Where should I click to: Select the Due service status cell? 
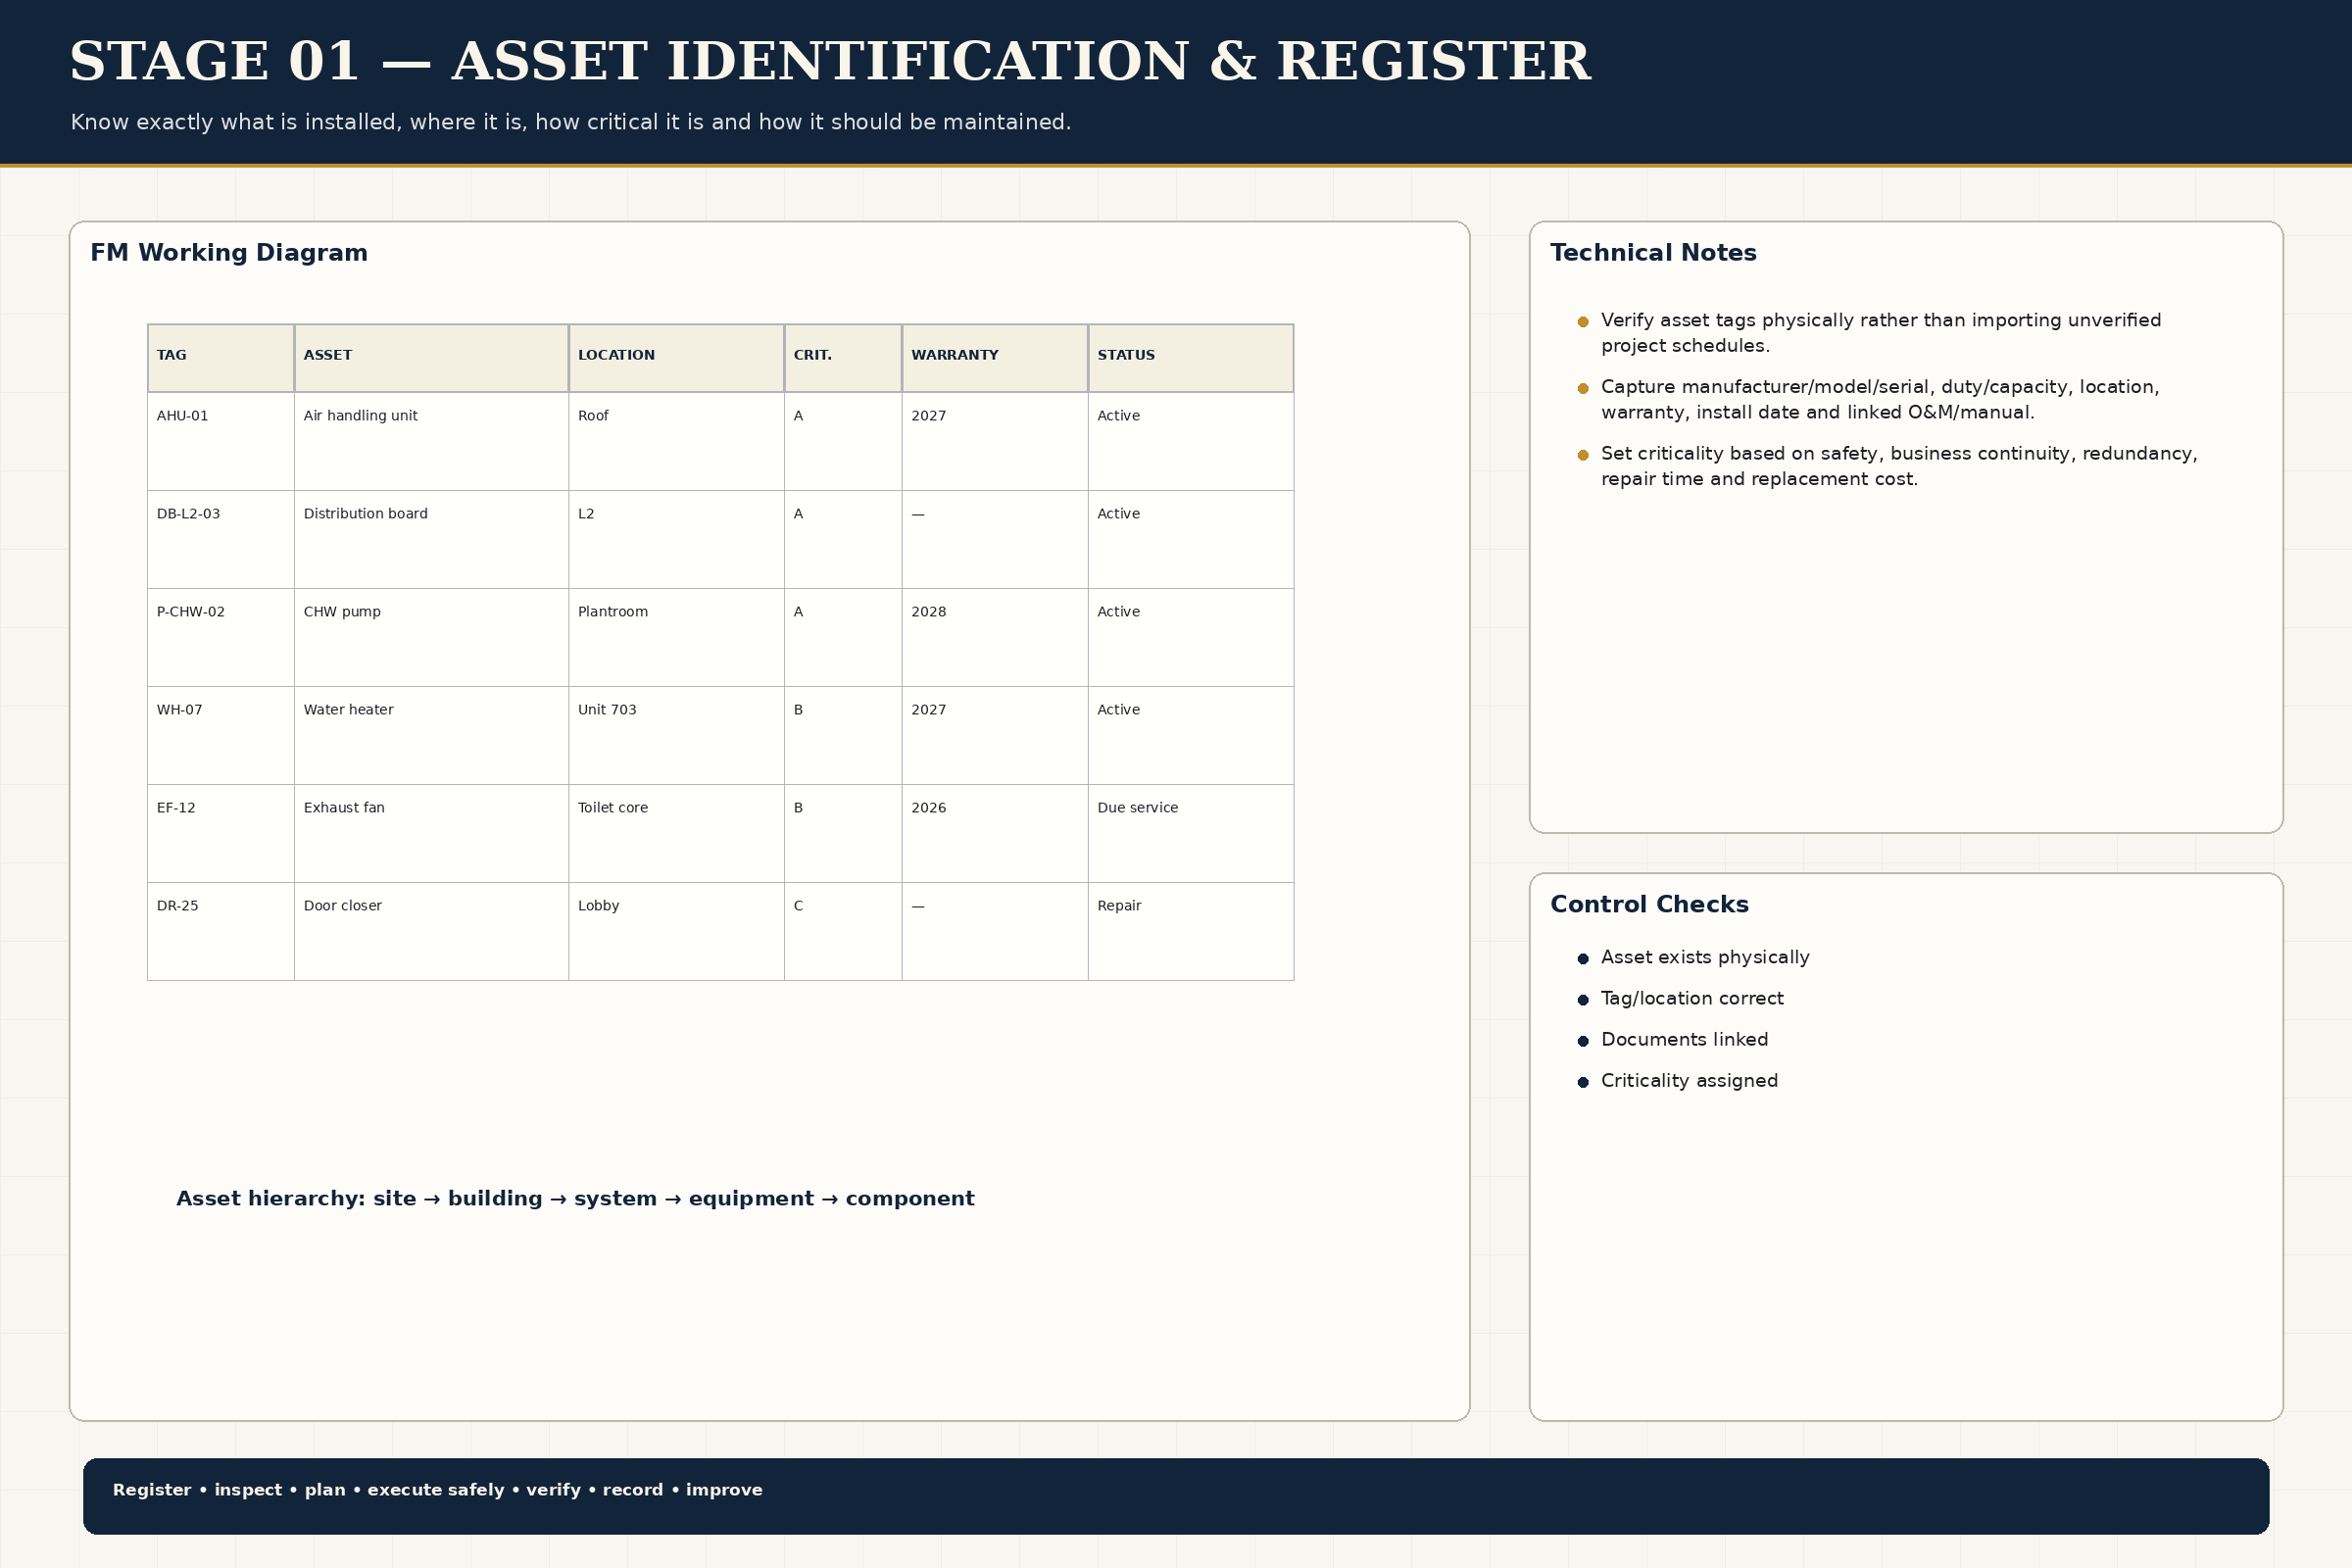click(1191, 833)
